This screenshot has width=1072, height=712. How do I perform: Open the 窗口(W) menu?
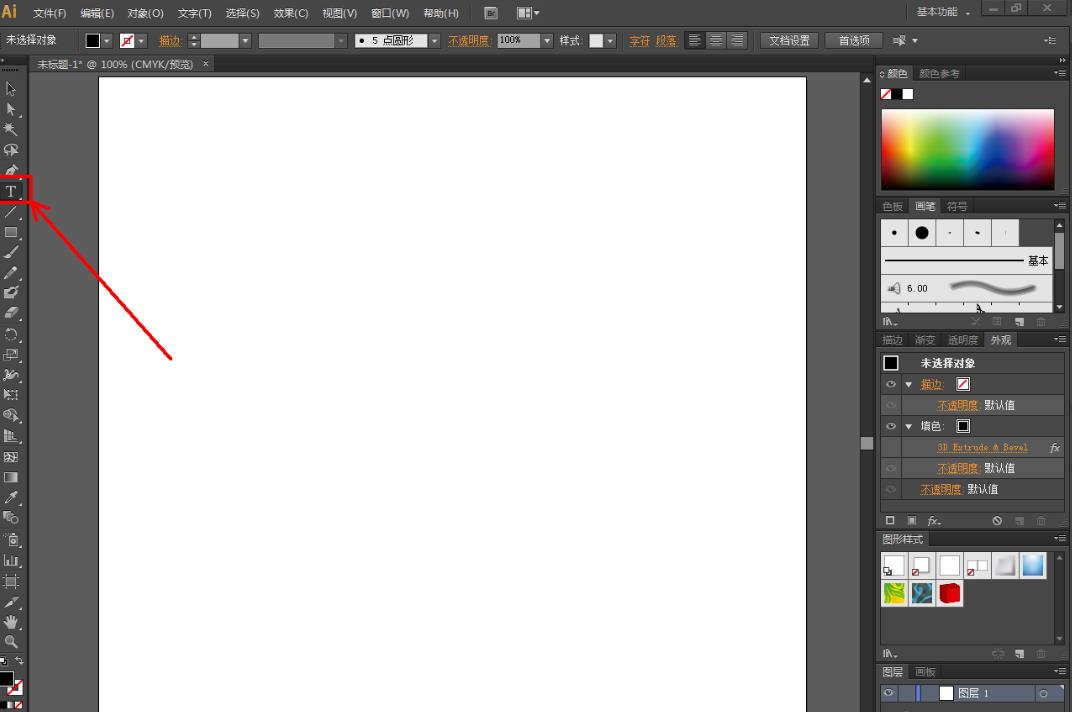tap(390, 13)
